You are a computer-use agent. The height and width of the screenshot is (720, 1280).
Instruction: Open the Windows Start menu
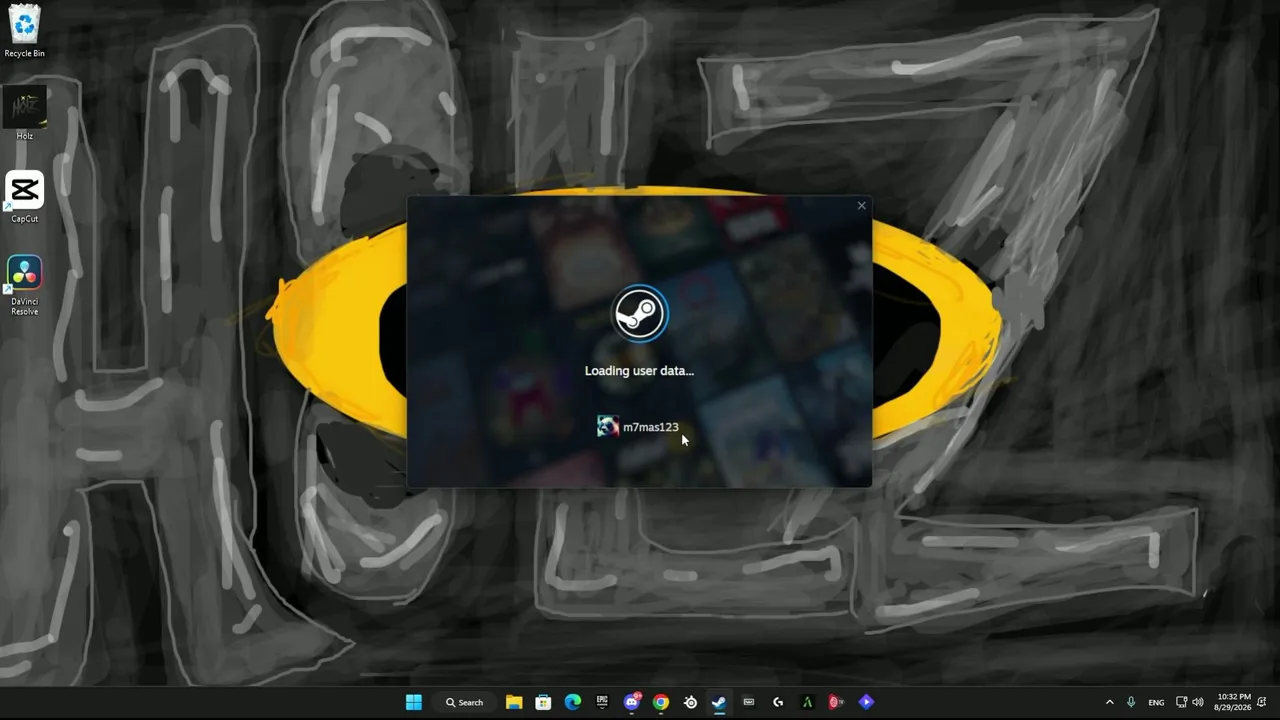414,702
